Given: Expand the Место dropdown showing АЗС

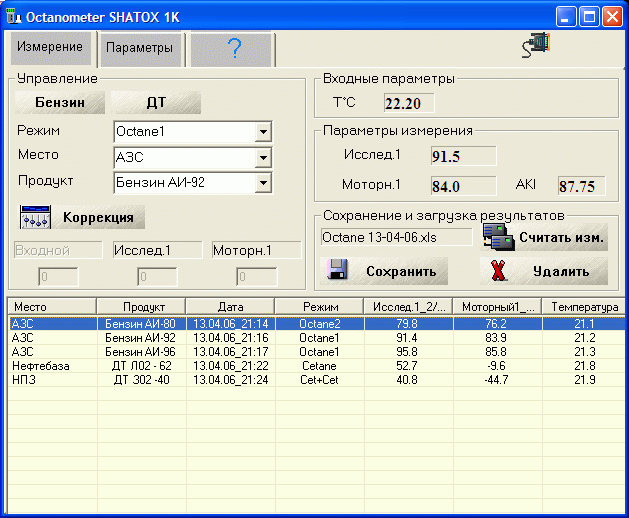Looking at the screenshot, I should [x=263, y=157].
